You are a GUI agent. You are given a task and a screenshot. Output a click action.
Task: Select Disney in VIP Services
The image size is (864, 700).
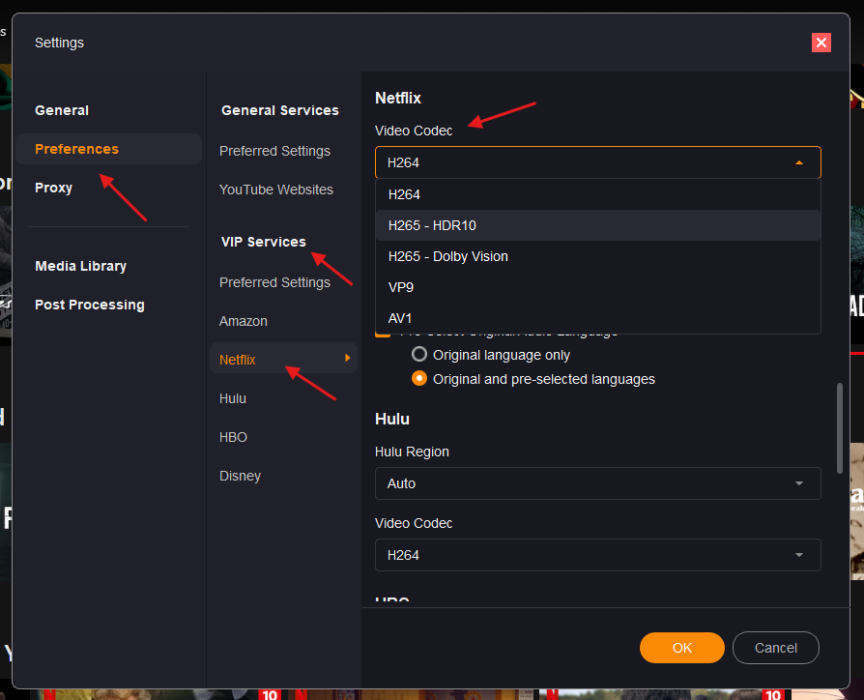240,476
